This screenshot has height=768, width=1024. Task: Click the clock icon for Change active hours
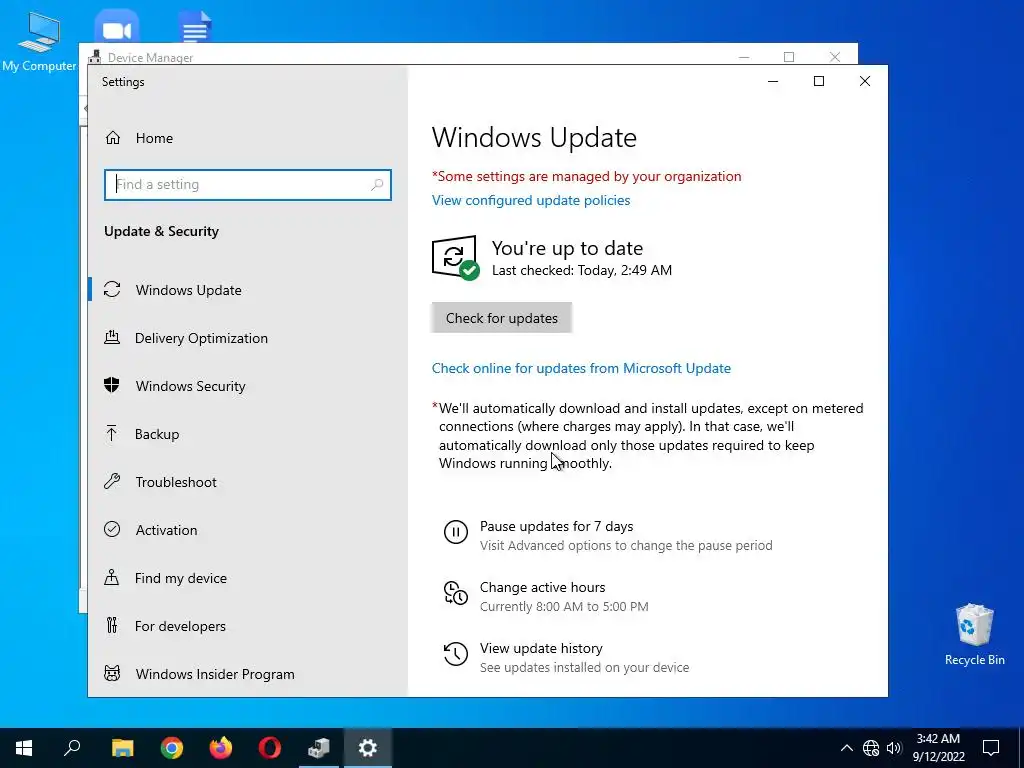(456, 593)
